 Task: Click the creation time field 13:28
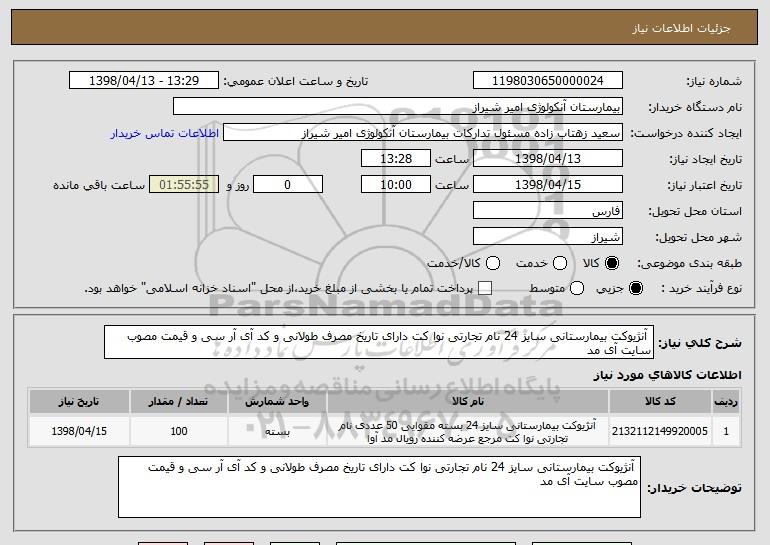[x=396, y=159]
